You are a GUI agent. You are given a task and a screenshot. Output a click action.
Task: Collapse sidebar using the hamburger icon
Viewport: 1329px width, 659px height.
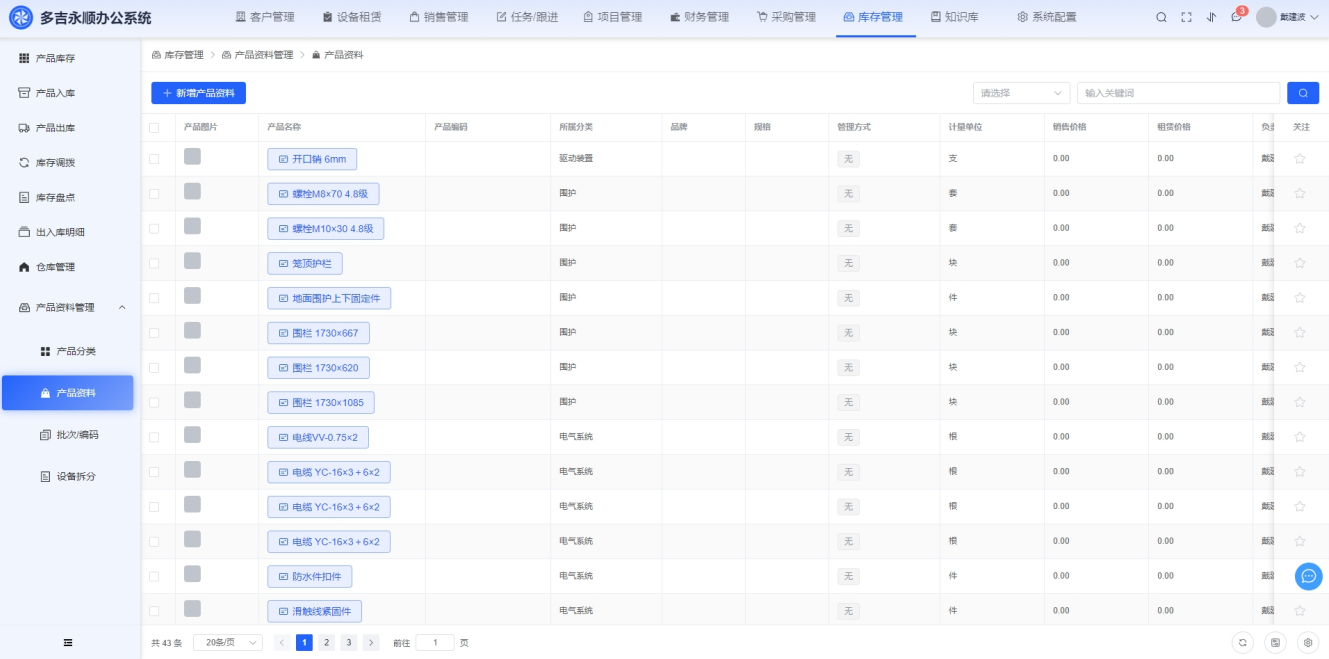68,642
